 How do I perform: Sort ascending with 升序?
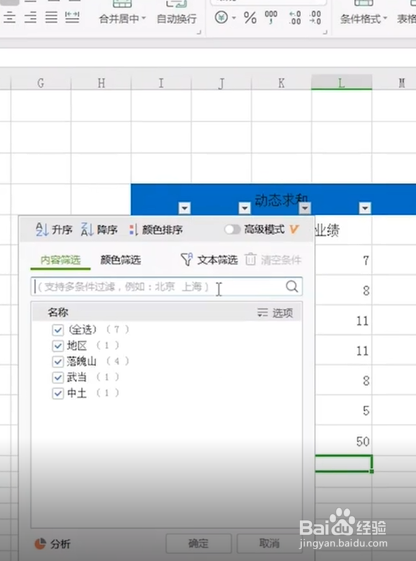54,229
